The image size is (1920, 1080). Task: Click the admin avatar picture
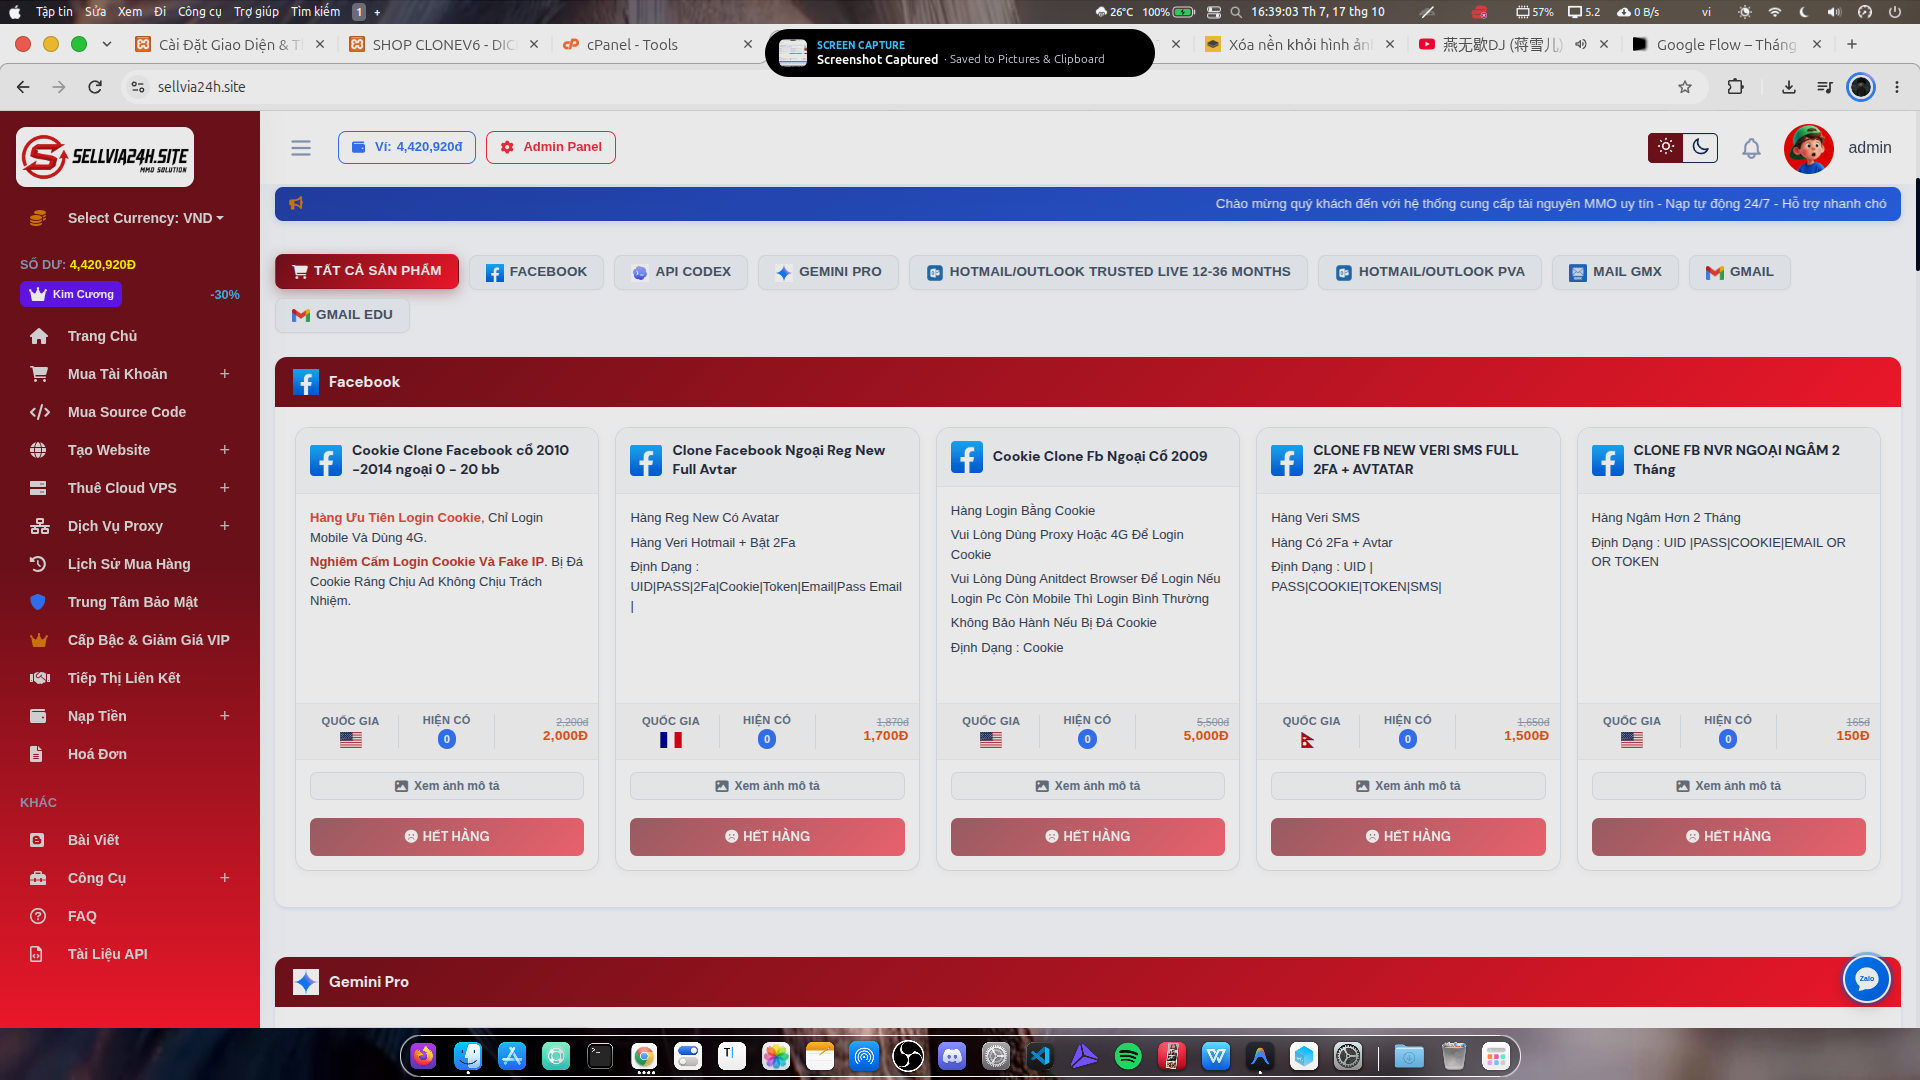pos(1808,148)
